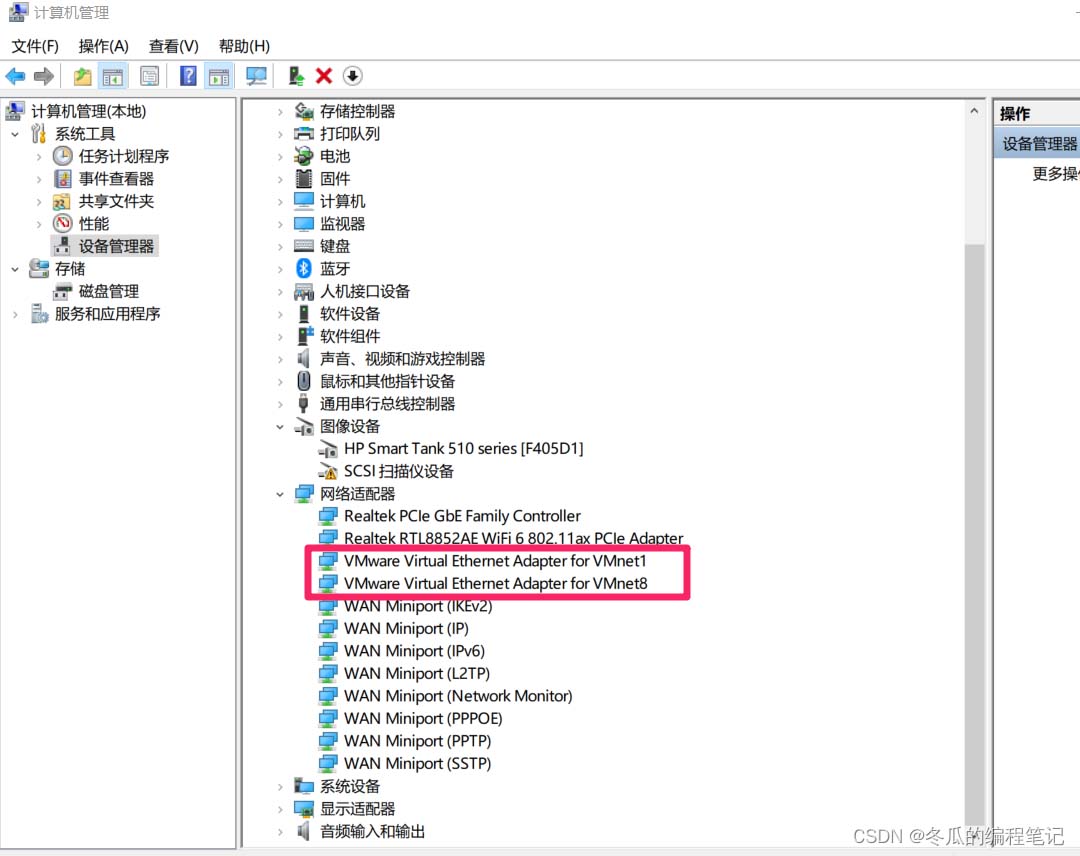The width and height of the screenshot is (1080, 856).
Task: Toggle the show/hide console tree icon
Action: (113, 76)
